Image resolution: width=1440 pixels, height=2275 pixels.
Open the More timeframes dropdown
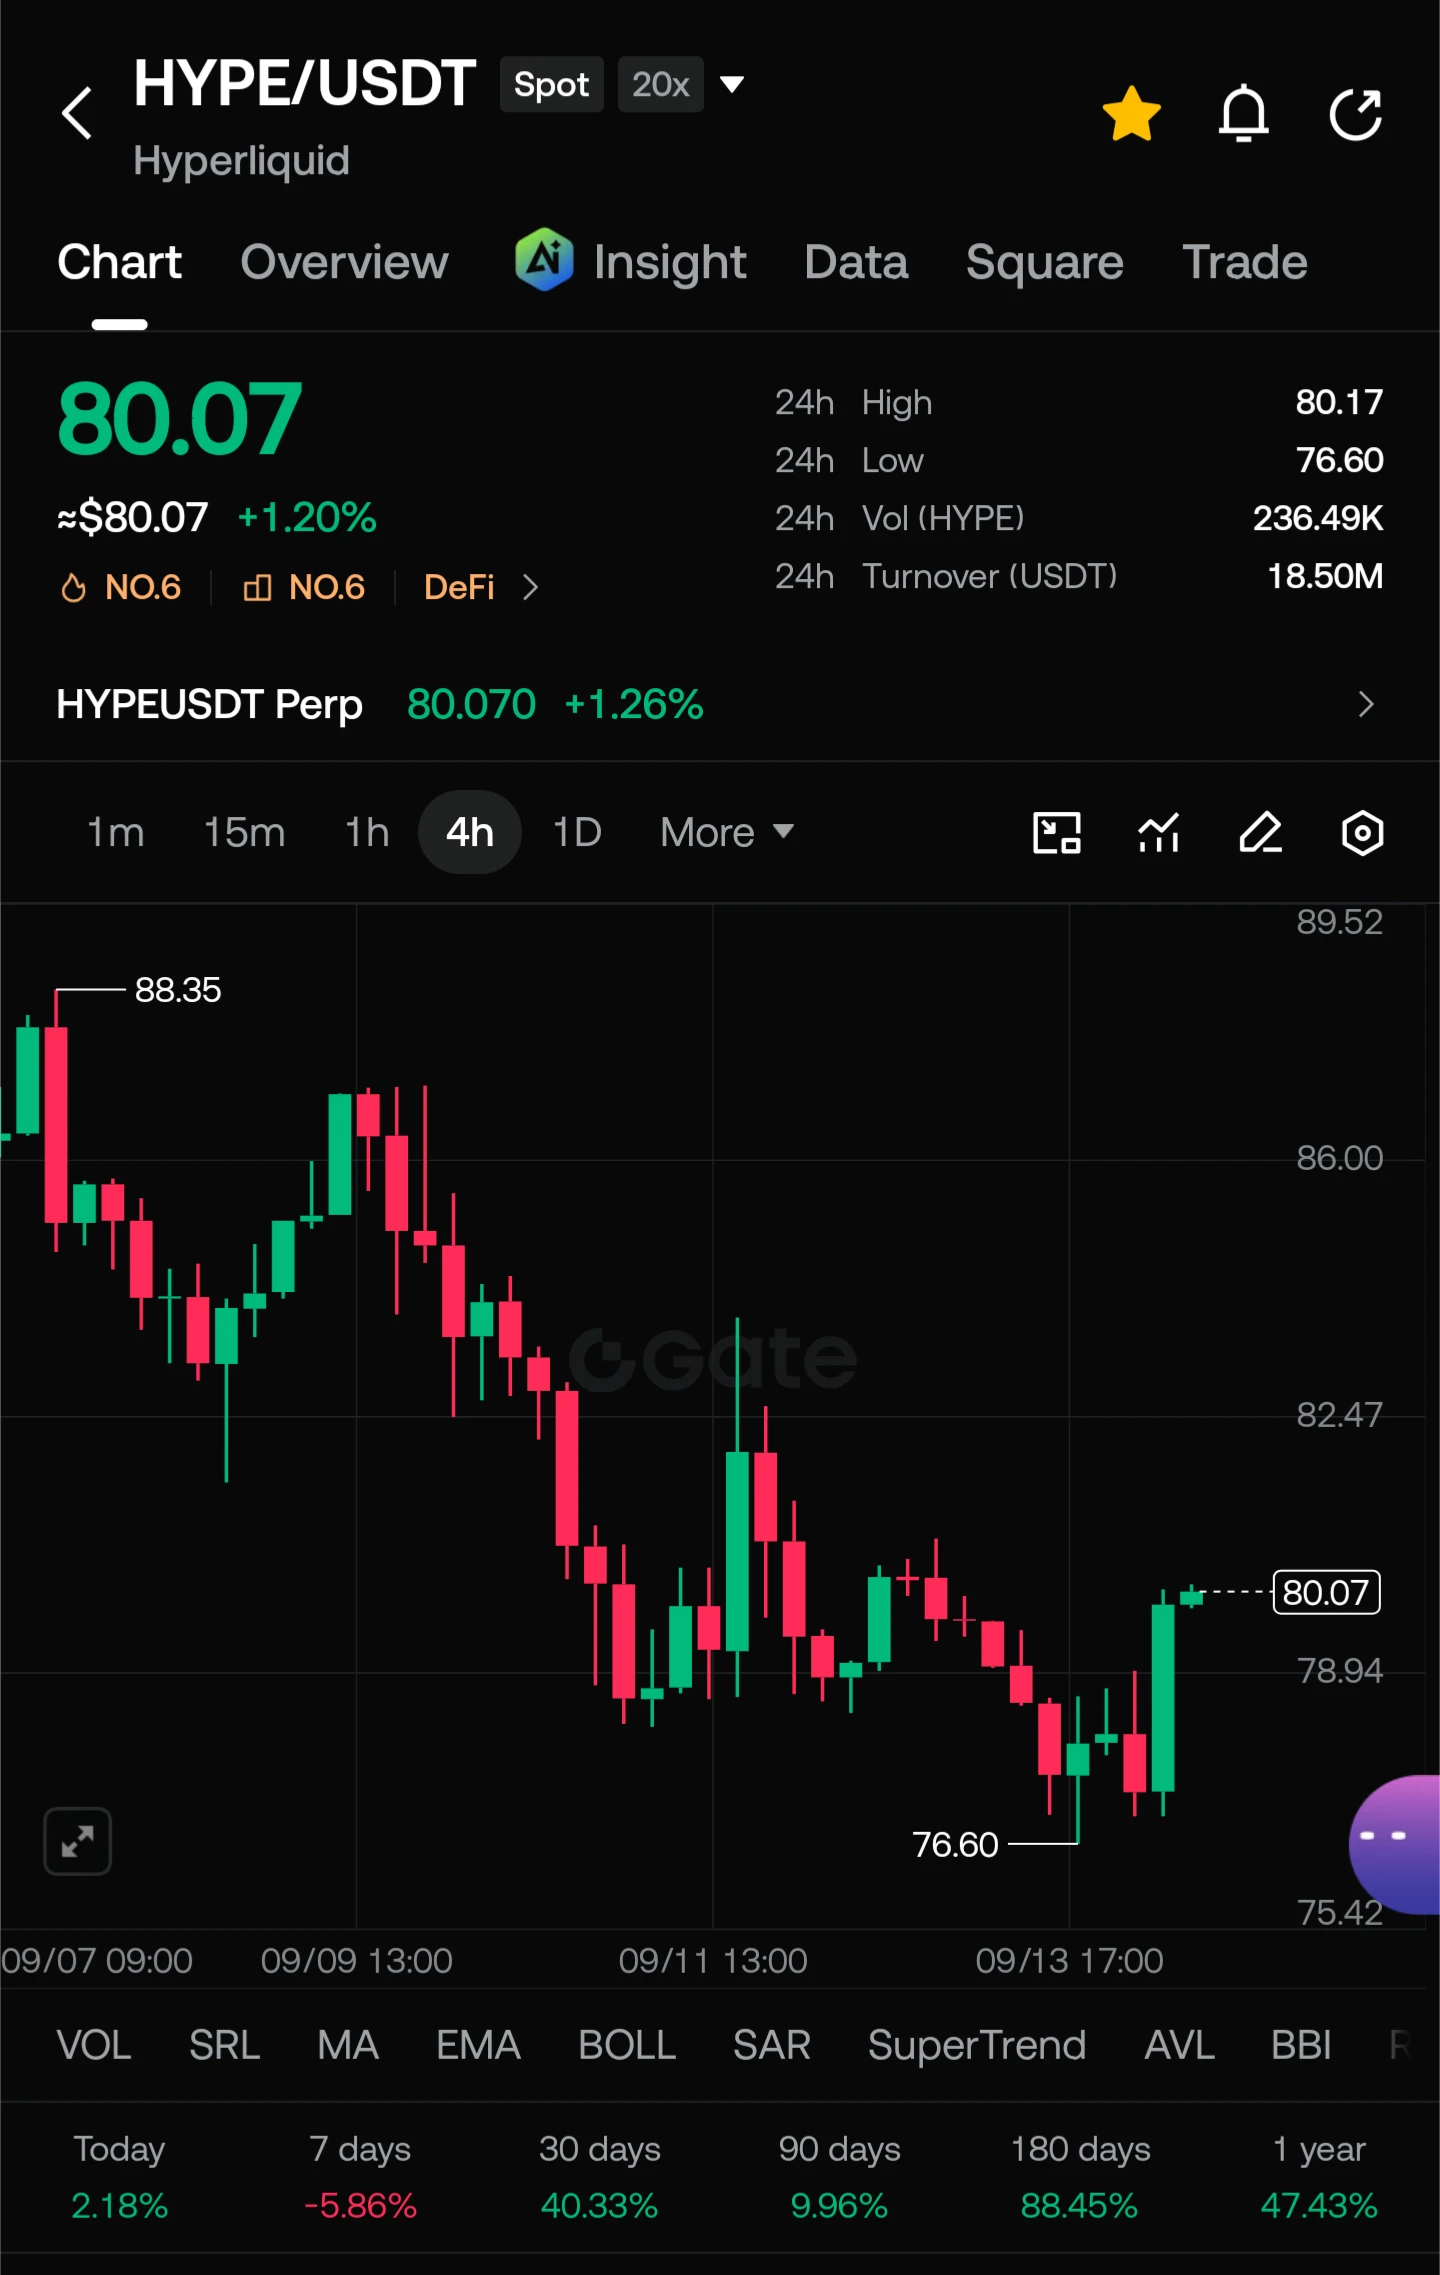tap(727, 832)
